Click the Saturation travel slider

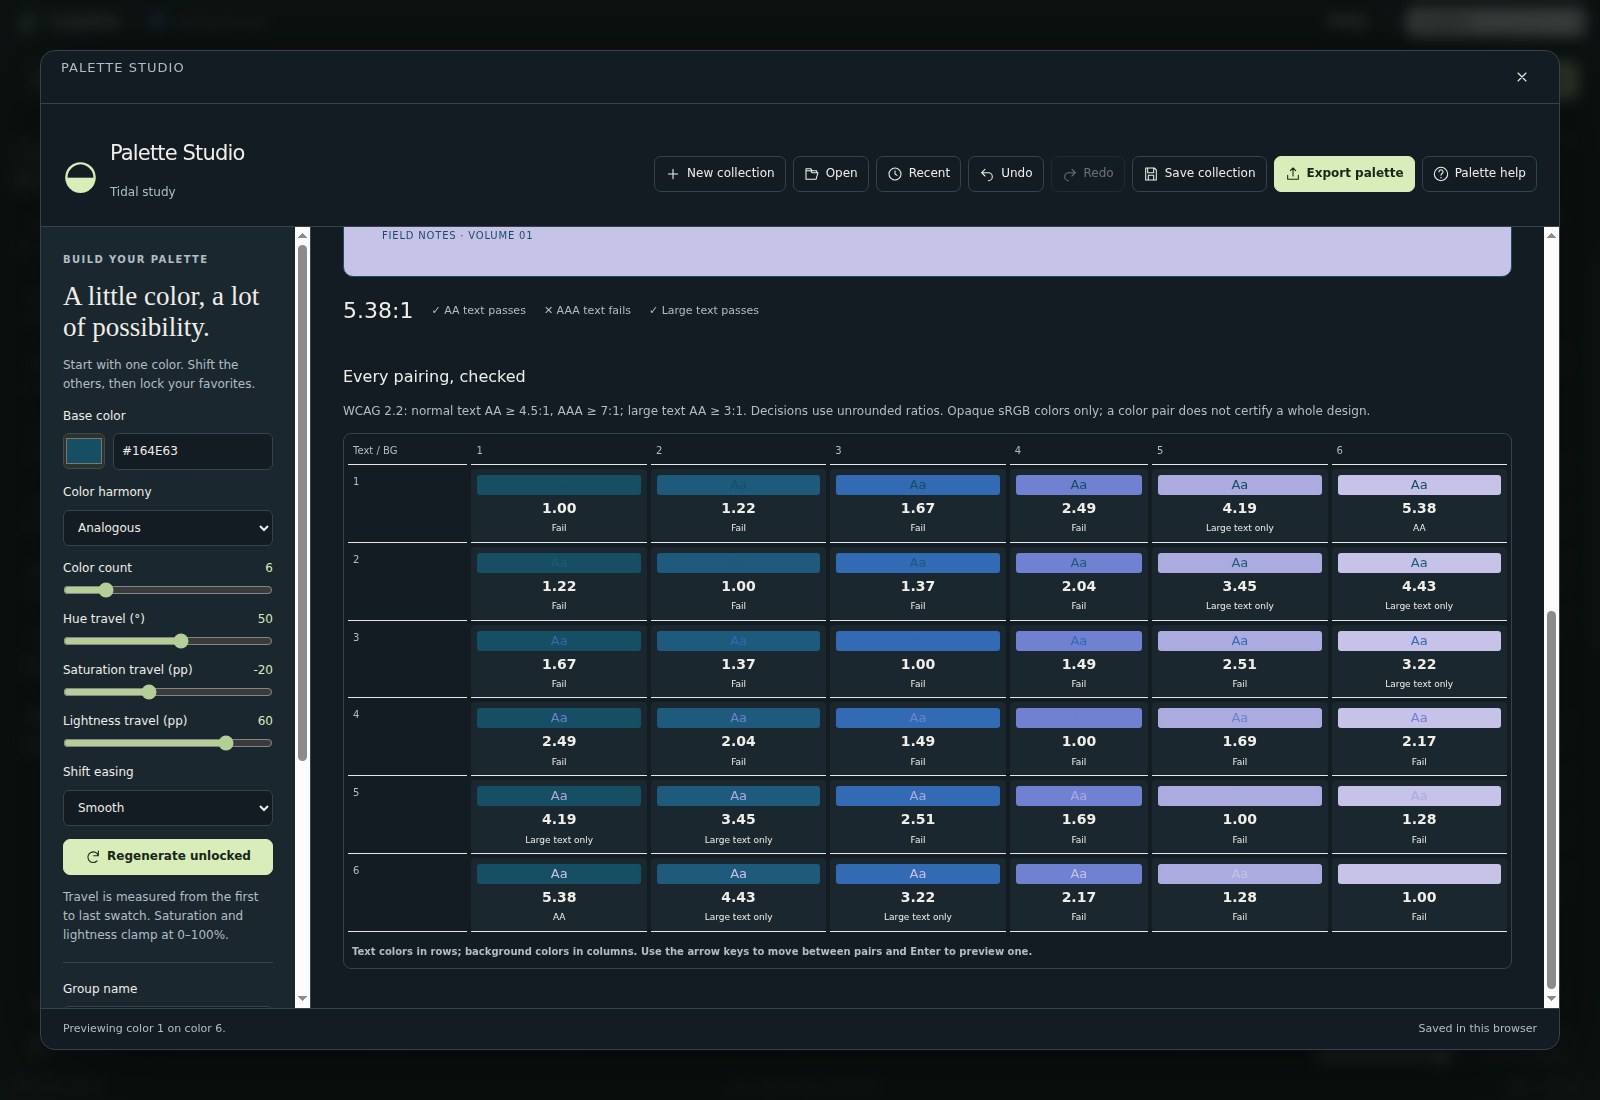[168, 692]
